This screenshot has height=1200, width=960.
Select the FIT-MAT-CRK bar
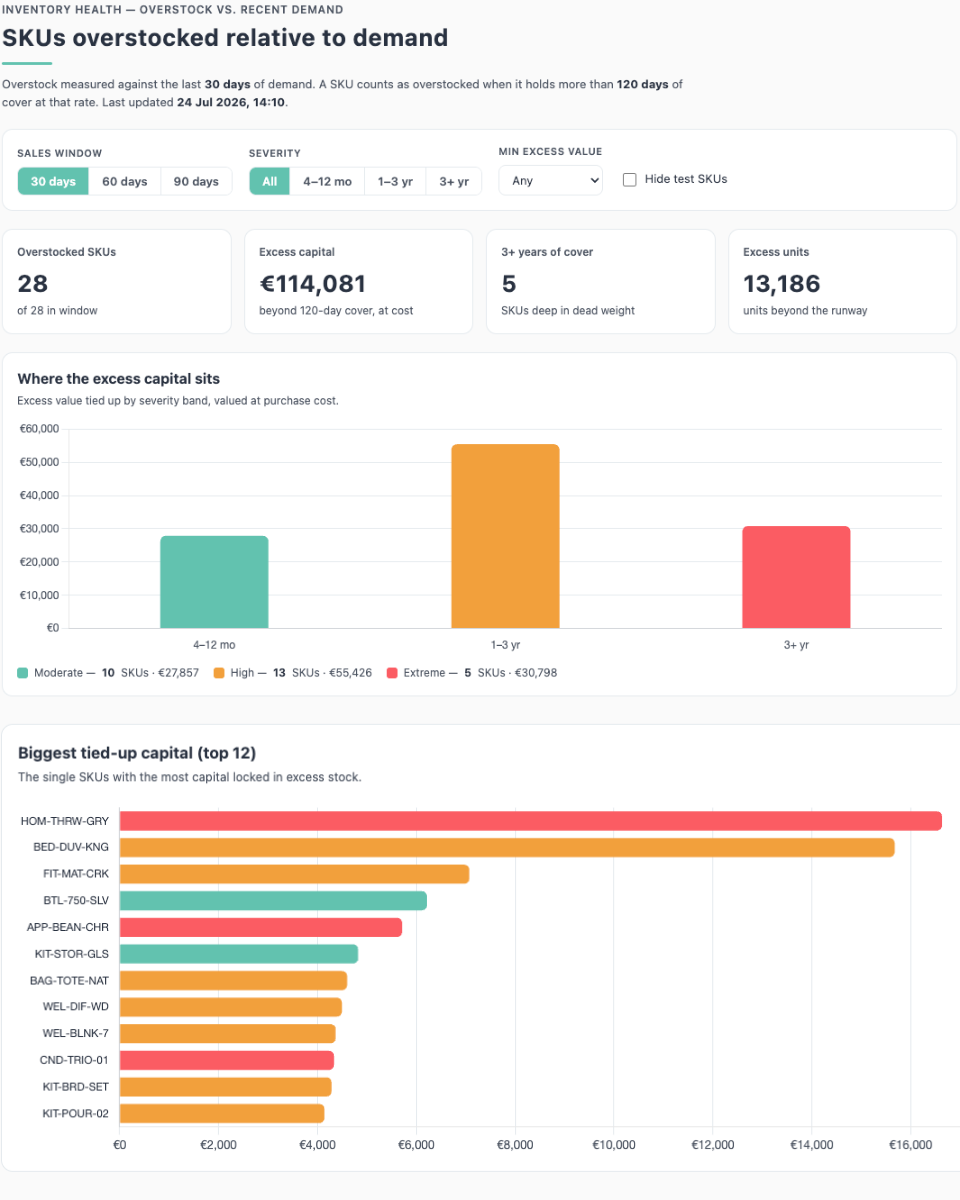point(295,874)
